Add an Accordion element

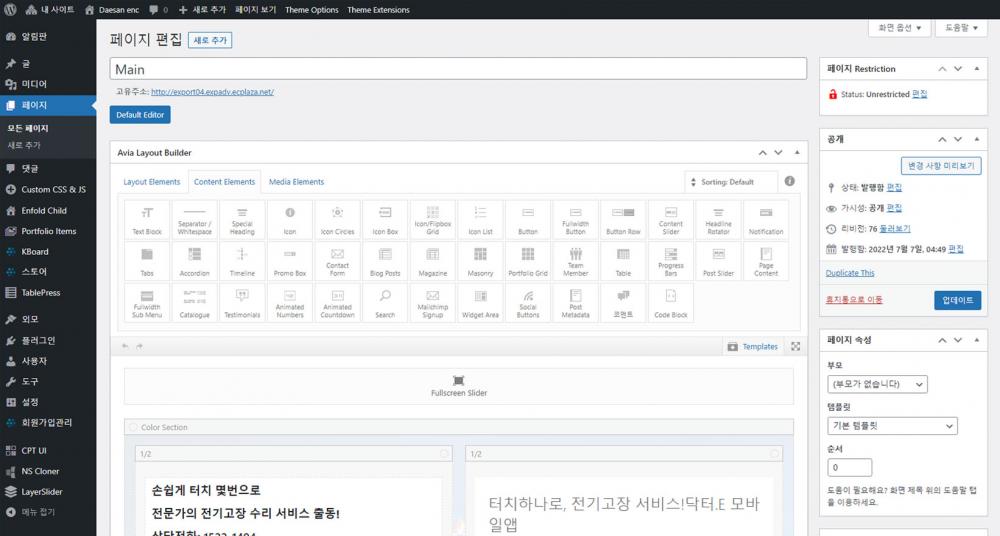pos(195,262)
